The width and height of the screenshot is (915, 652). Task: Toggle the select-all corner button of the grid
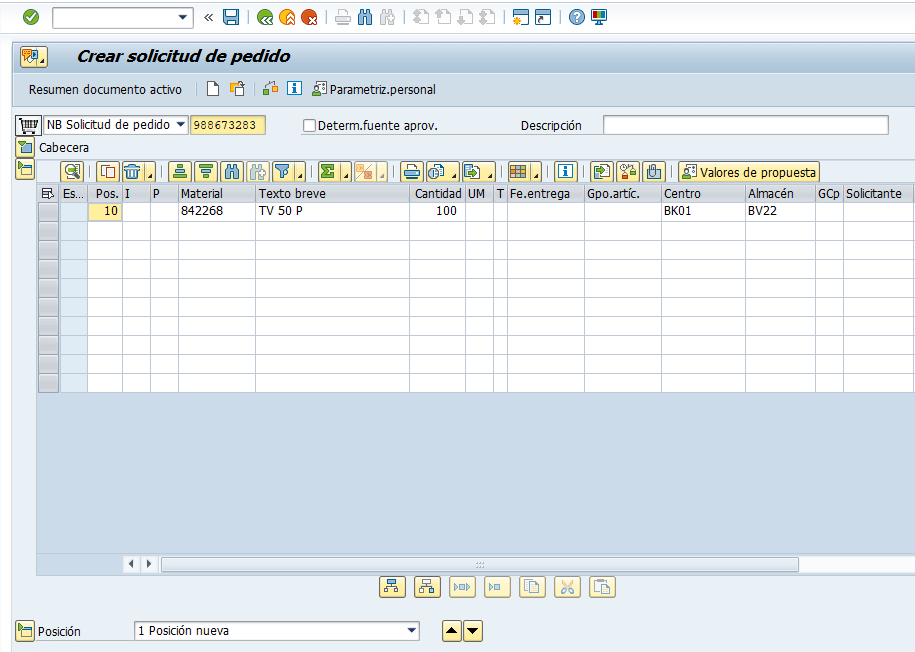point(48,193)
